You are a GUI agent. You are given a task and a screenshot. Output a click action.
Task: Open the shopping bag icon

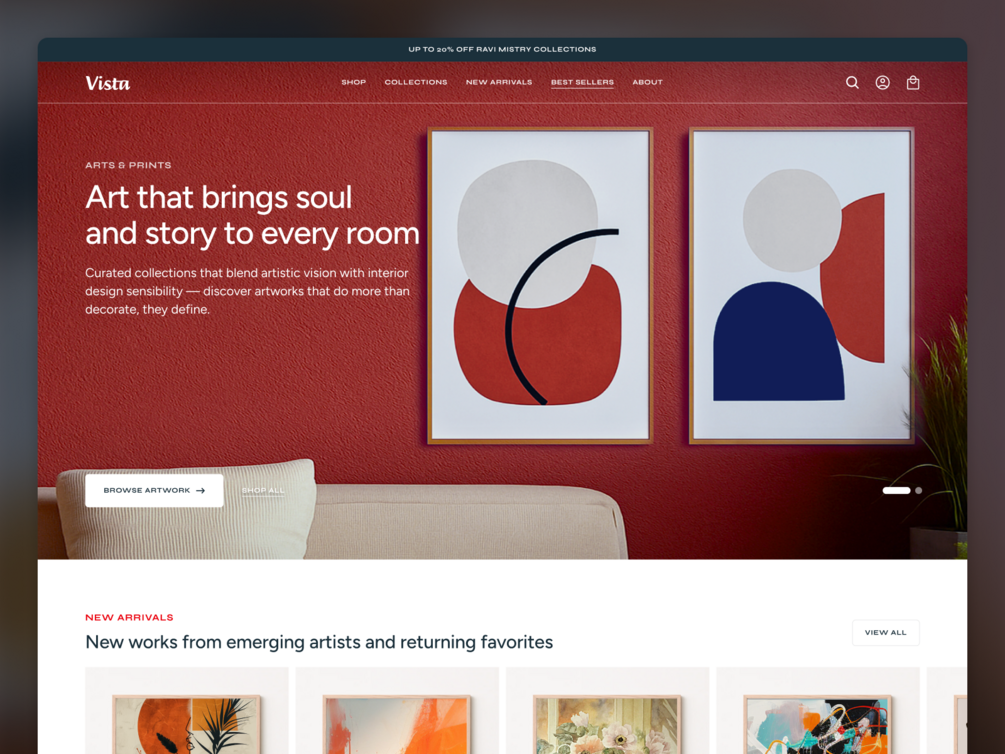point(913,83)
